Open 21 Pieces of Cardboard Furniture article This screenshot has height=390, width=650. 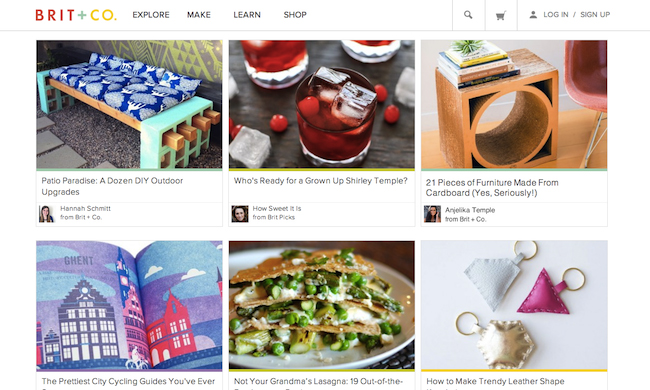[x=492, y=187]
